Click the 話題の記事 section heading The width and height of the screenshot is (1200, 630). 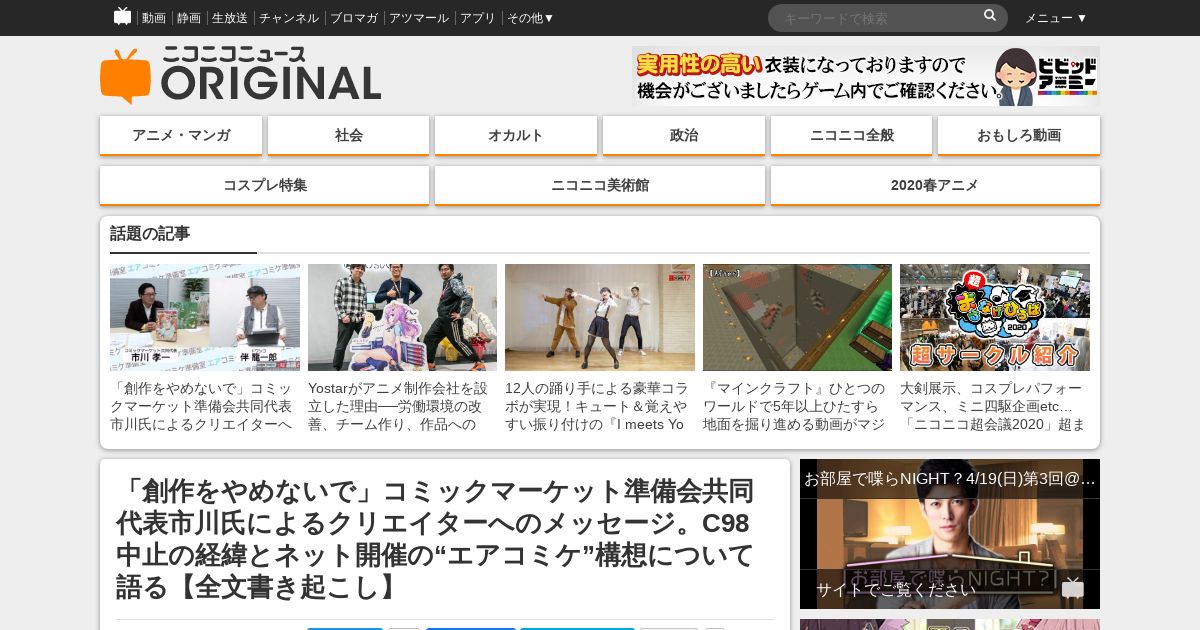150,234
